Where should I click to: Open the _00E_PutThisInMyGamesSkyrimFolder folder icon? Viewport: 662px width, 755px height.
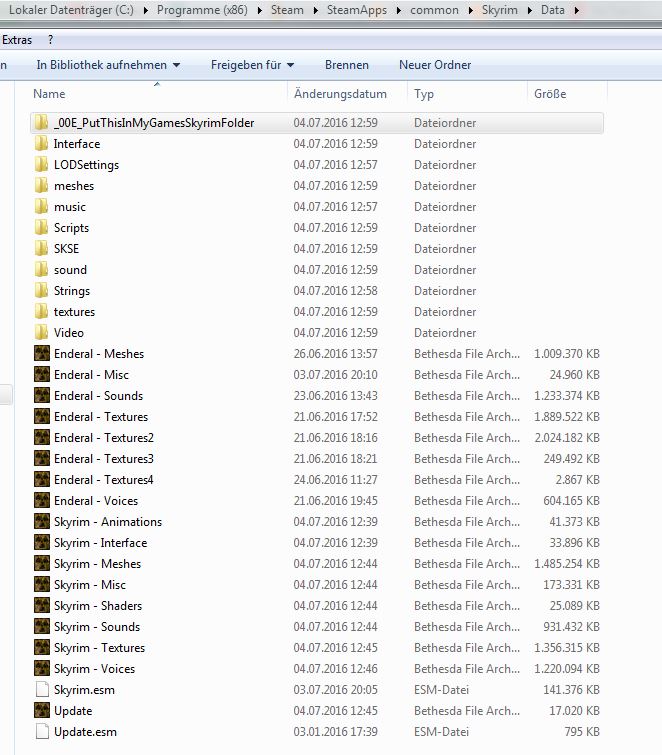click(x=42, y=123)
